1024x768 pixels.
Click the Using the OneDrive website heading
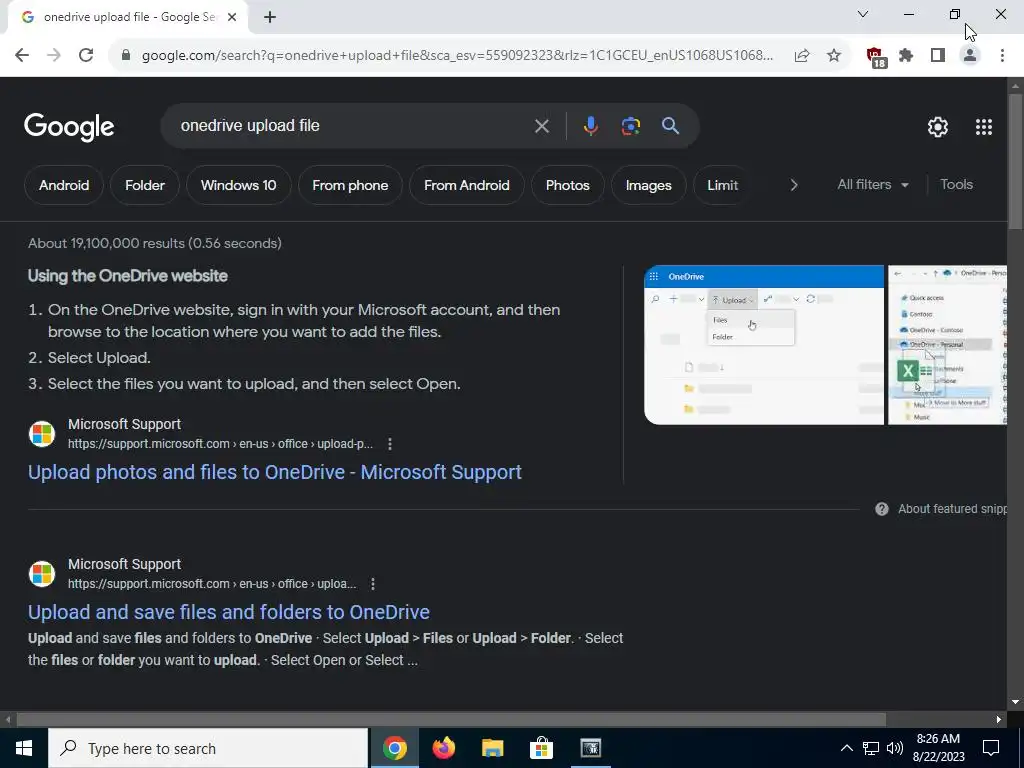[x=128, y=276]
